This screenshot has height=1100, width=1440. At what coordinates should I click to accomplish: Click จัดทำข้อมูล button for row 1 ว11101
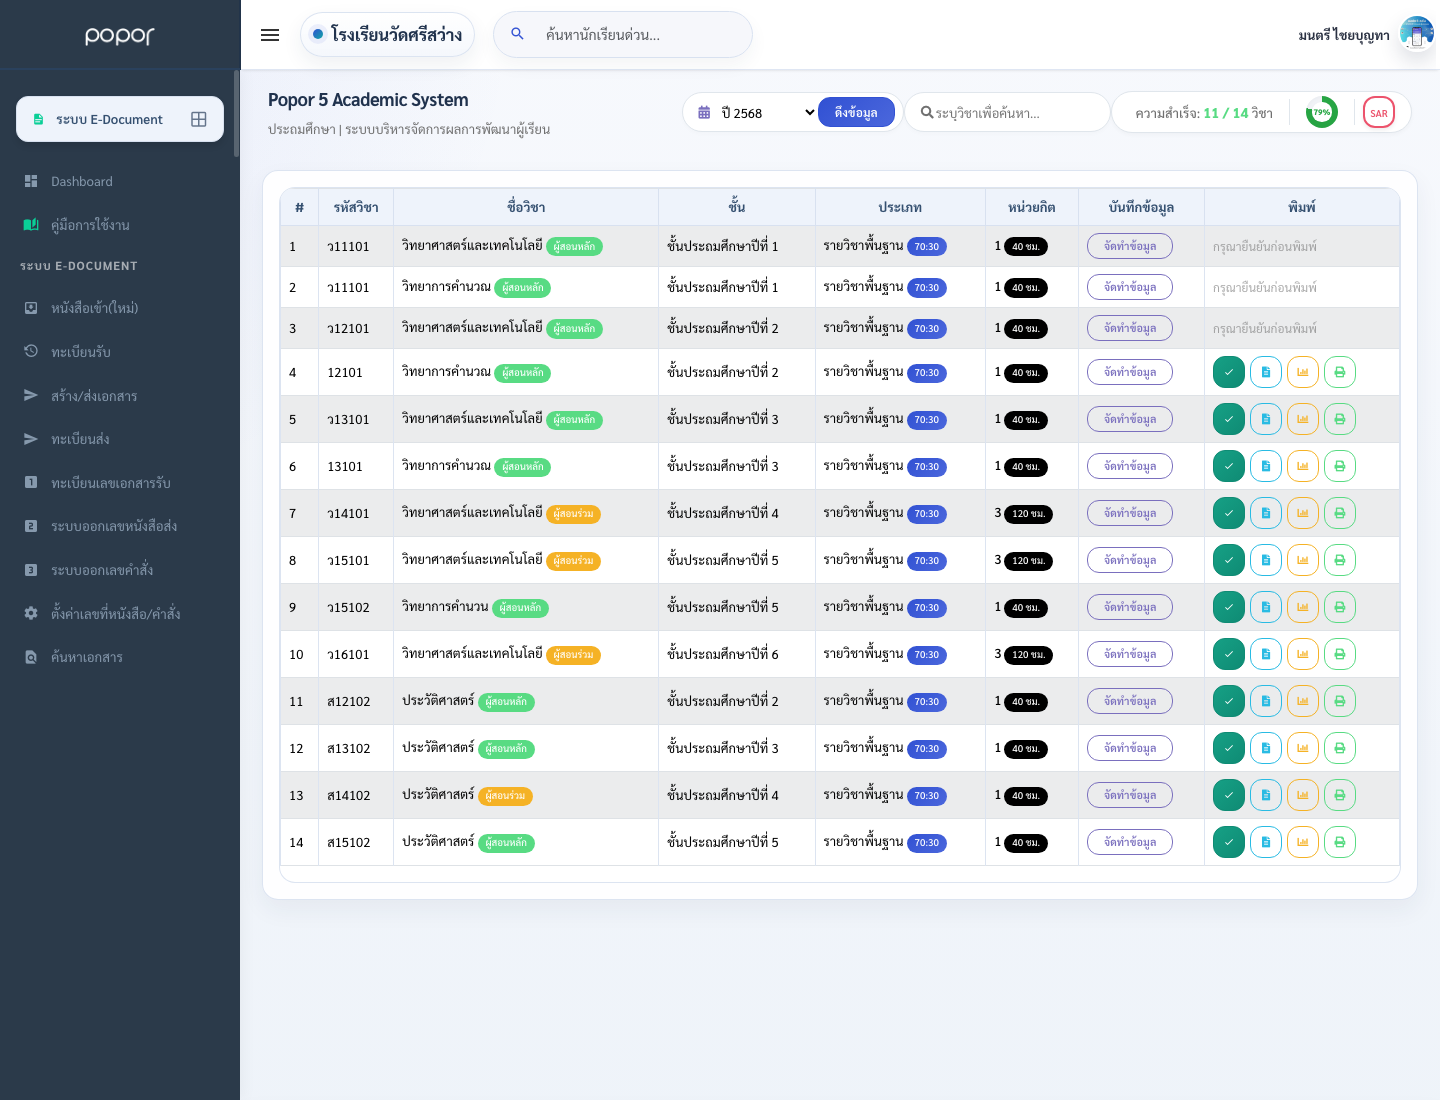(x=1130, y=246)
